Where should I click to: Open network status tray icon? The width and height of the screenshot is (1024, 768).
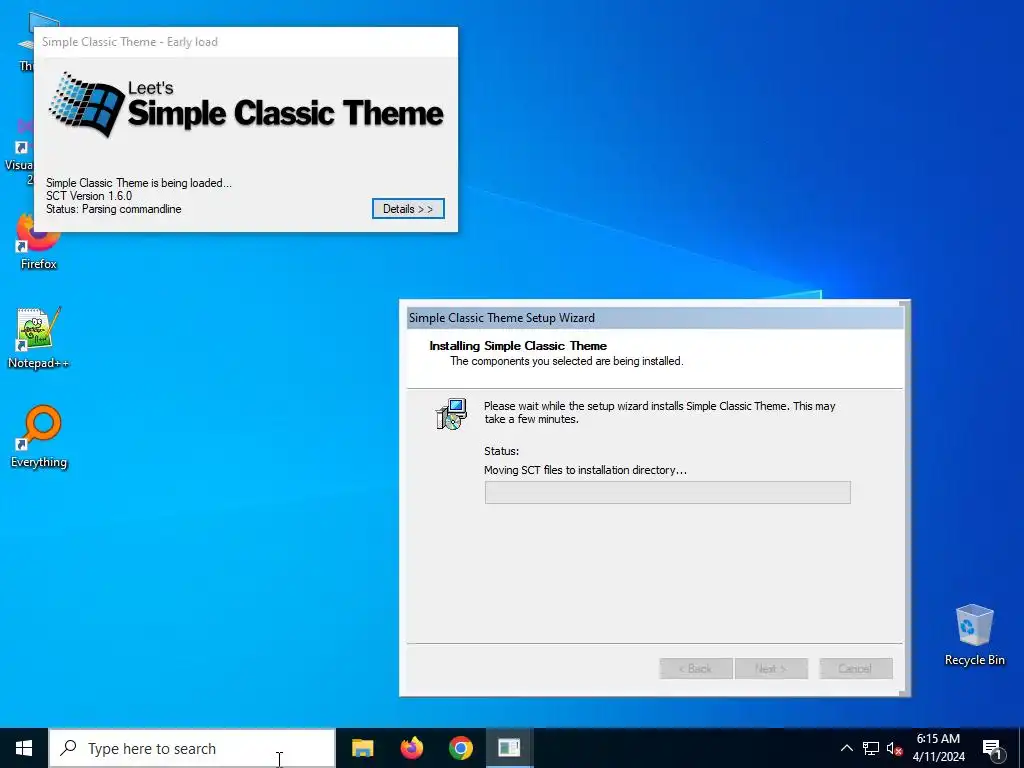871,748
